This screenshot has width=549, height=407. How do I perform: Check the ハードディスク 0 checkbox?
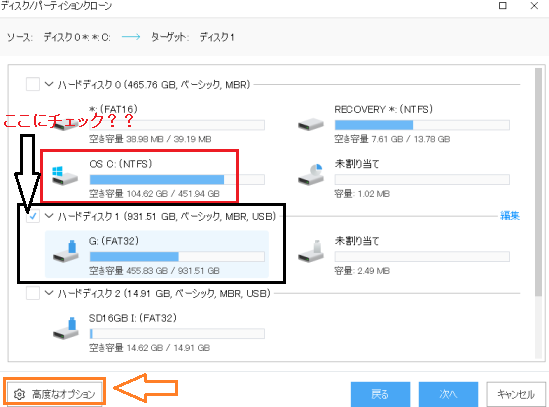(x=33, y=84)
